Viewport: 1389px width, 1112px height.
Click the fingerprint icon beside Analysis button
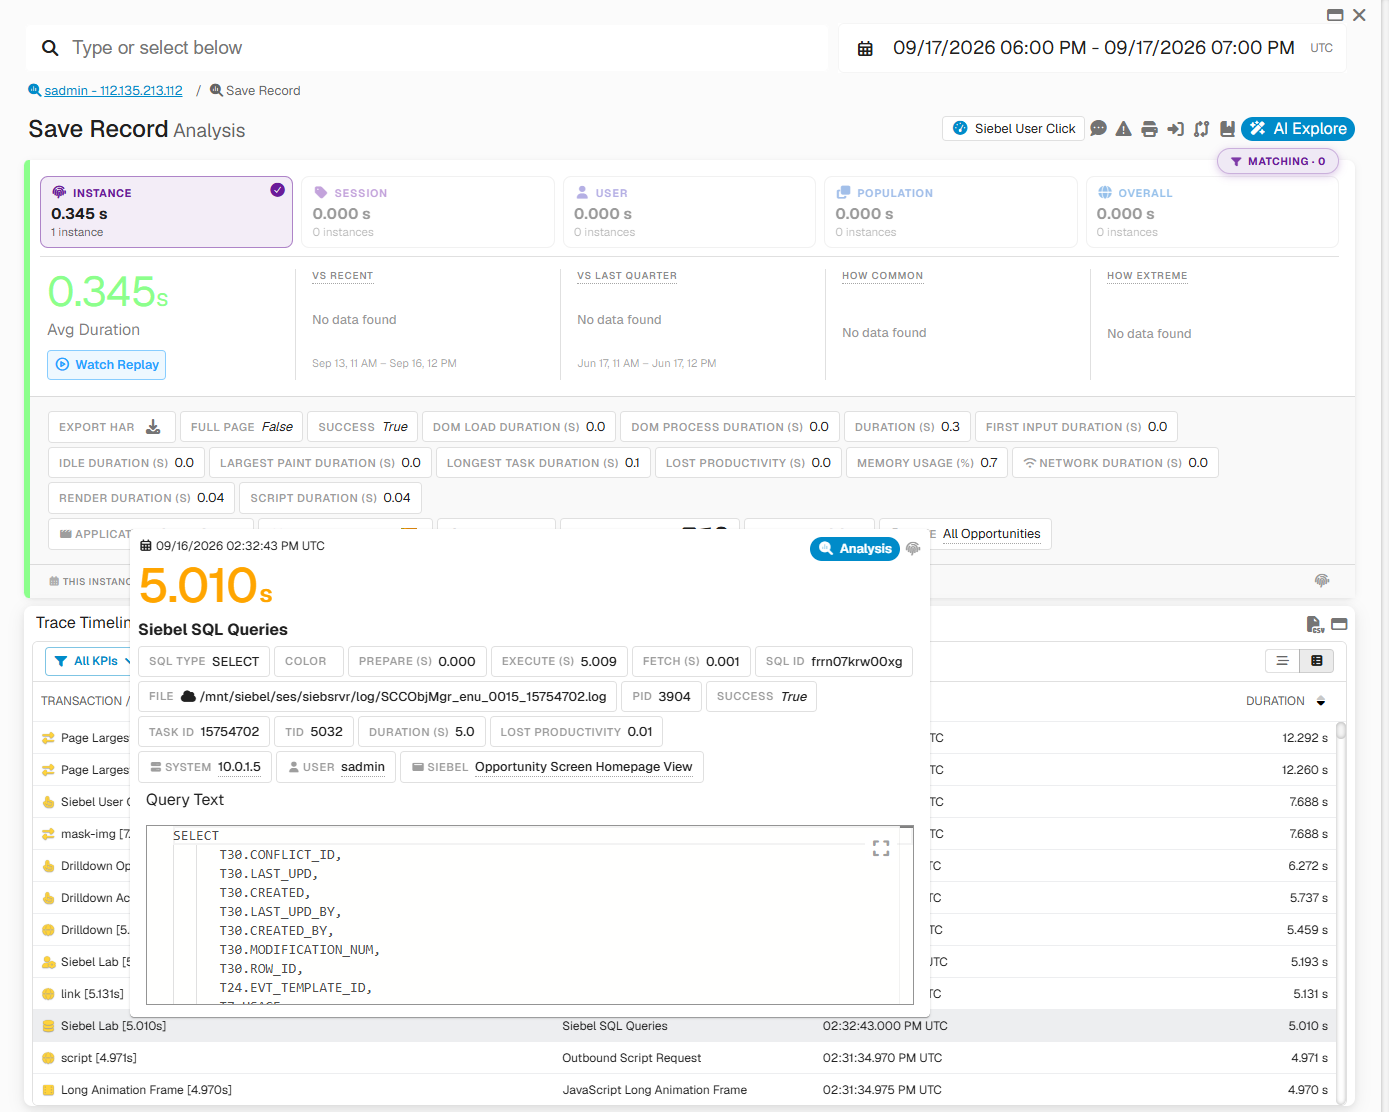[913, 549]
